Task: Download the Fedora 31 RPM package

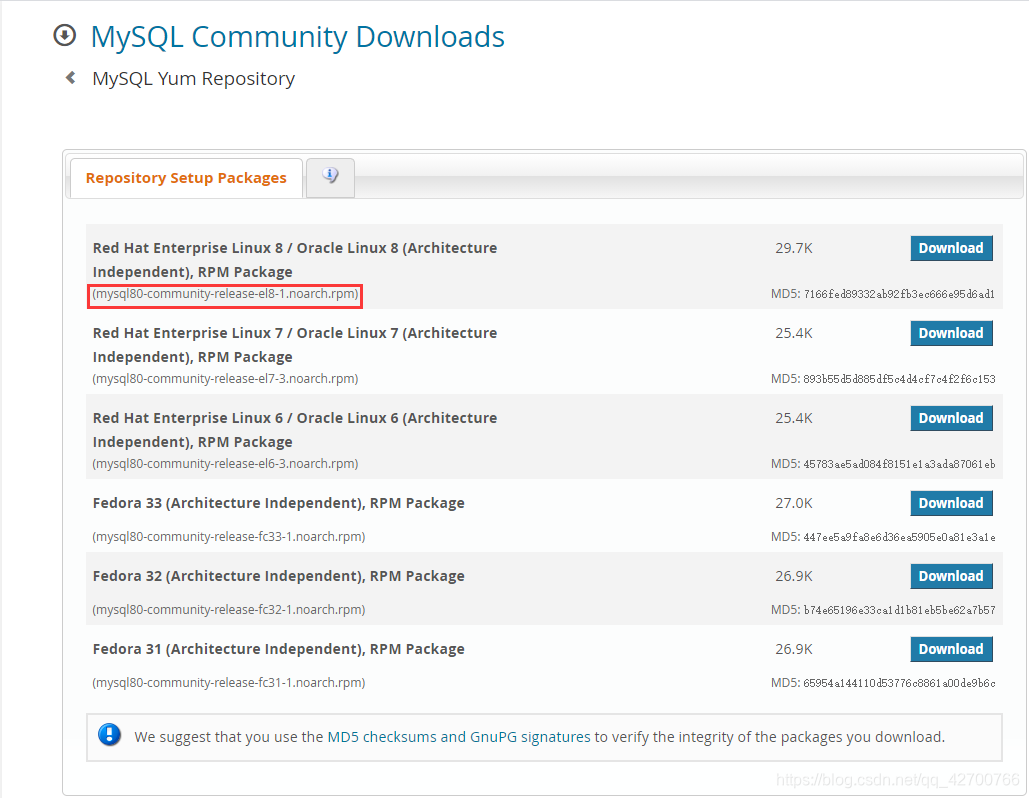Action: [951, 648]
